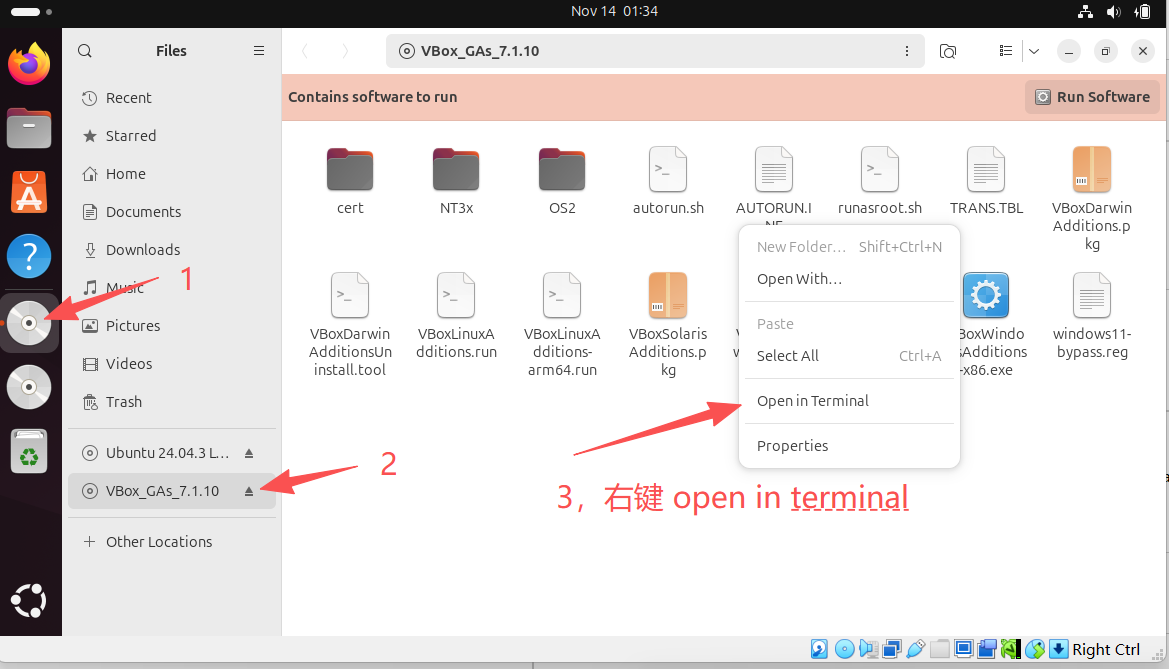Select the runasroot.sh file

880,181
